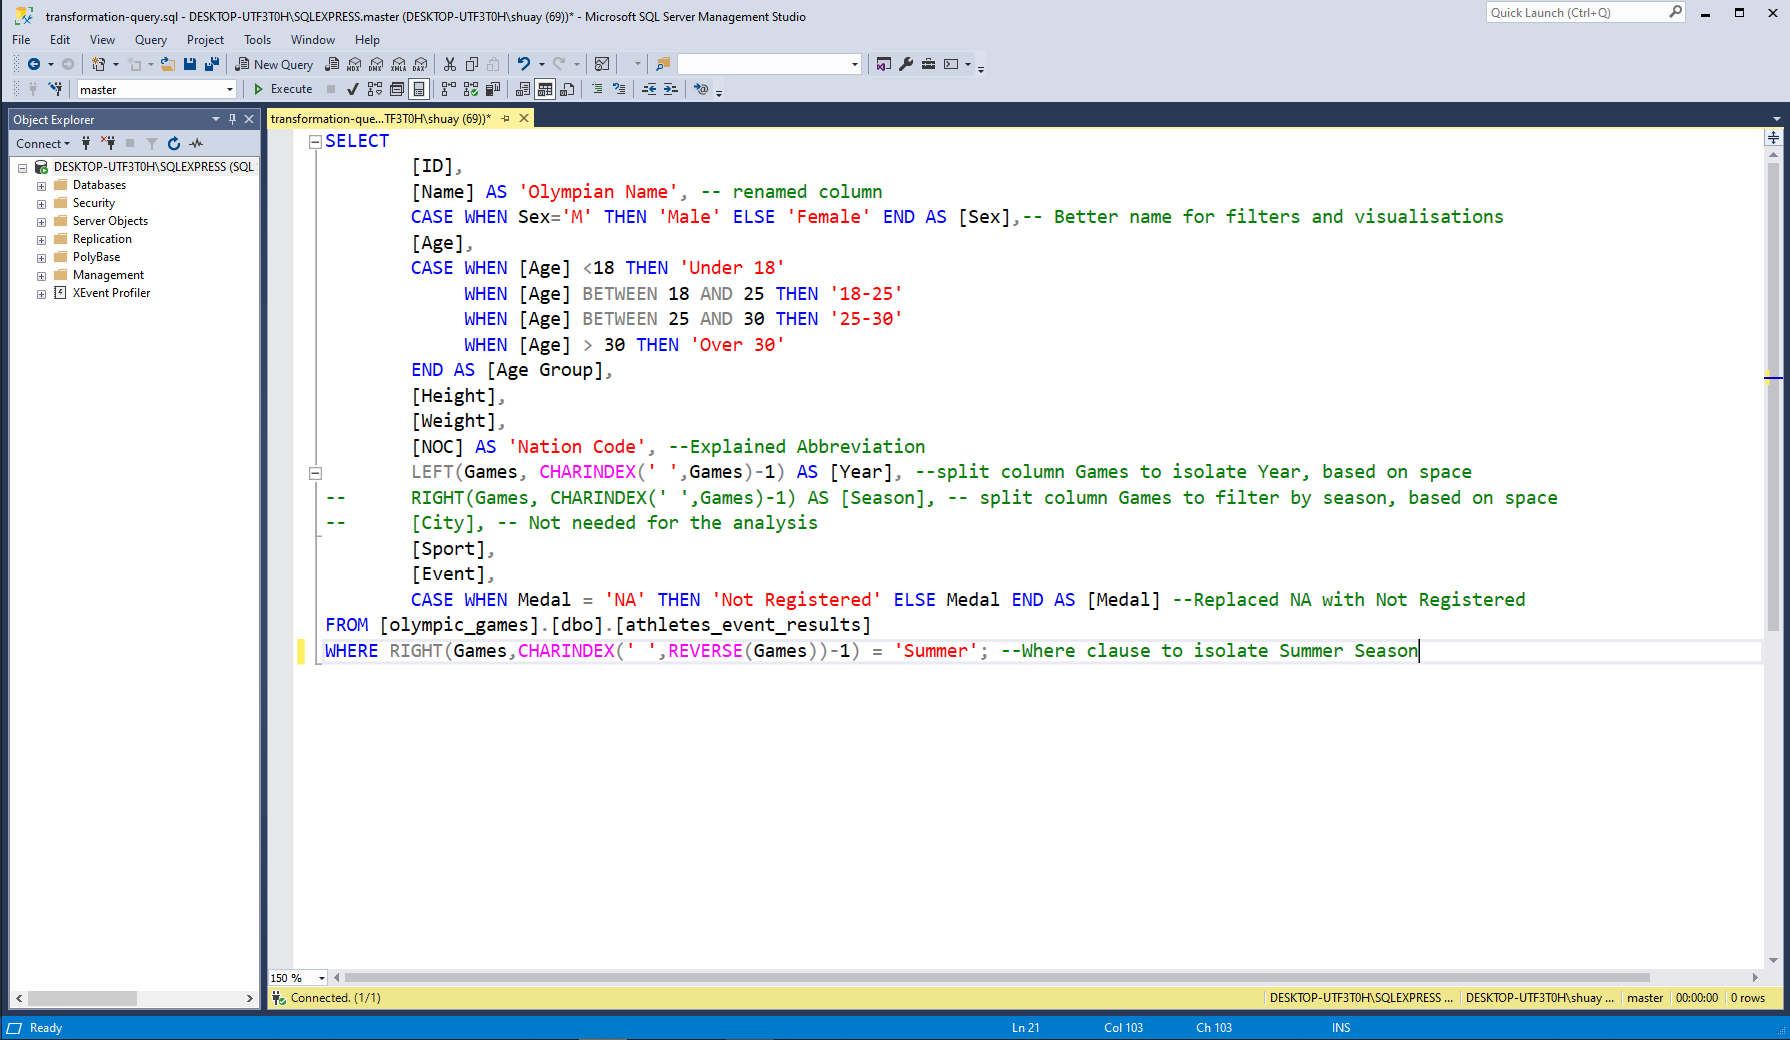Open the Properties wrench icon
The width and height of the screenshot is (1790, 1040).
(x=906, y=64)
